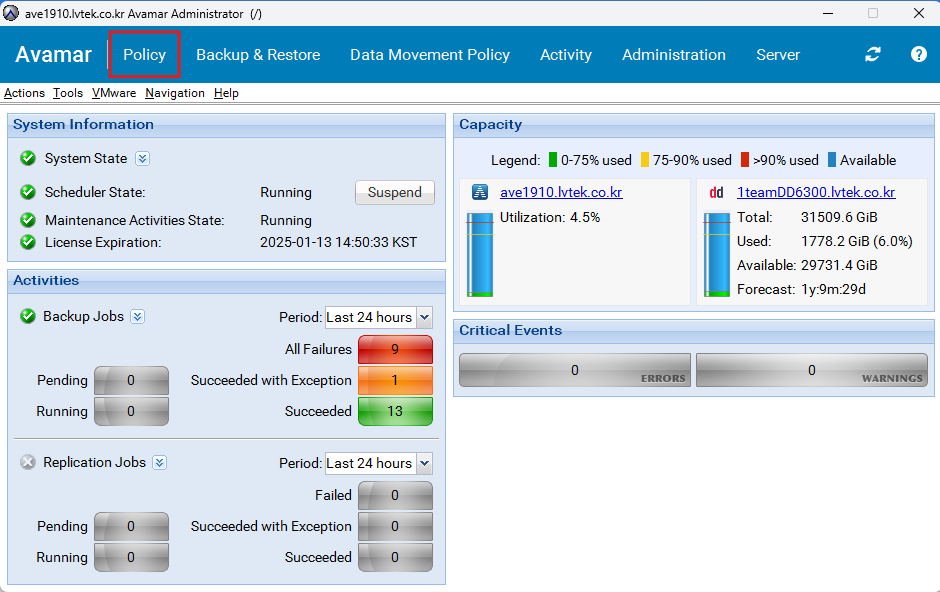Viewport: 940px width, 592px height.
Task: Click the blue Available legend swatch
Action: coord(832,160)
